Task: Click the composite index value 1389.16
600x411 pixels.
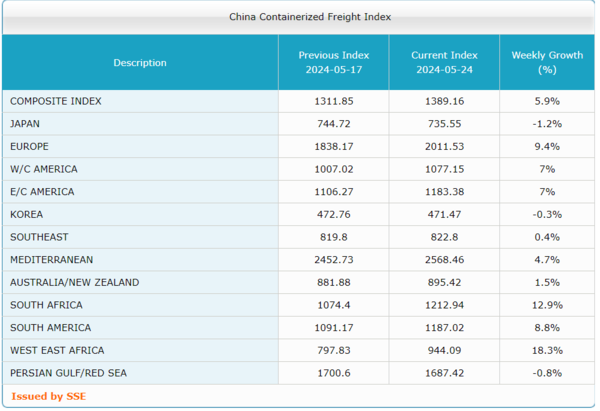Action: click(x=444, y=101)
